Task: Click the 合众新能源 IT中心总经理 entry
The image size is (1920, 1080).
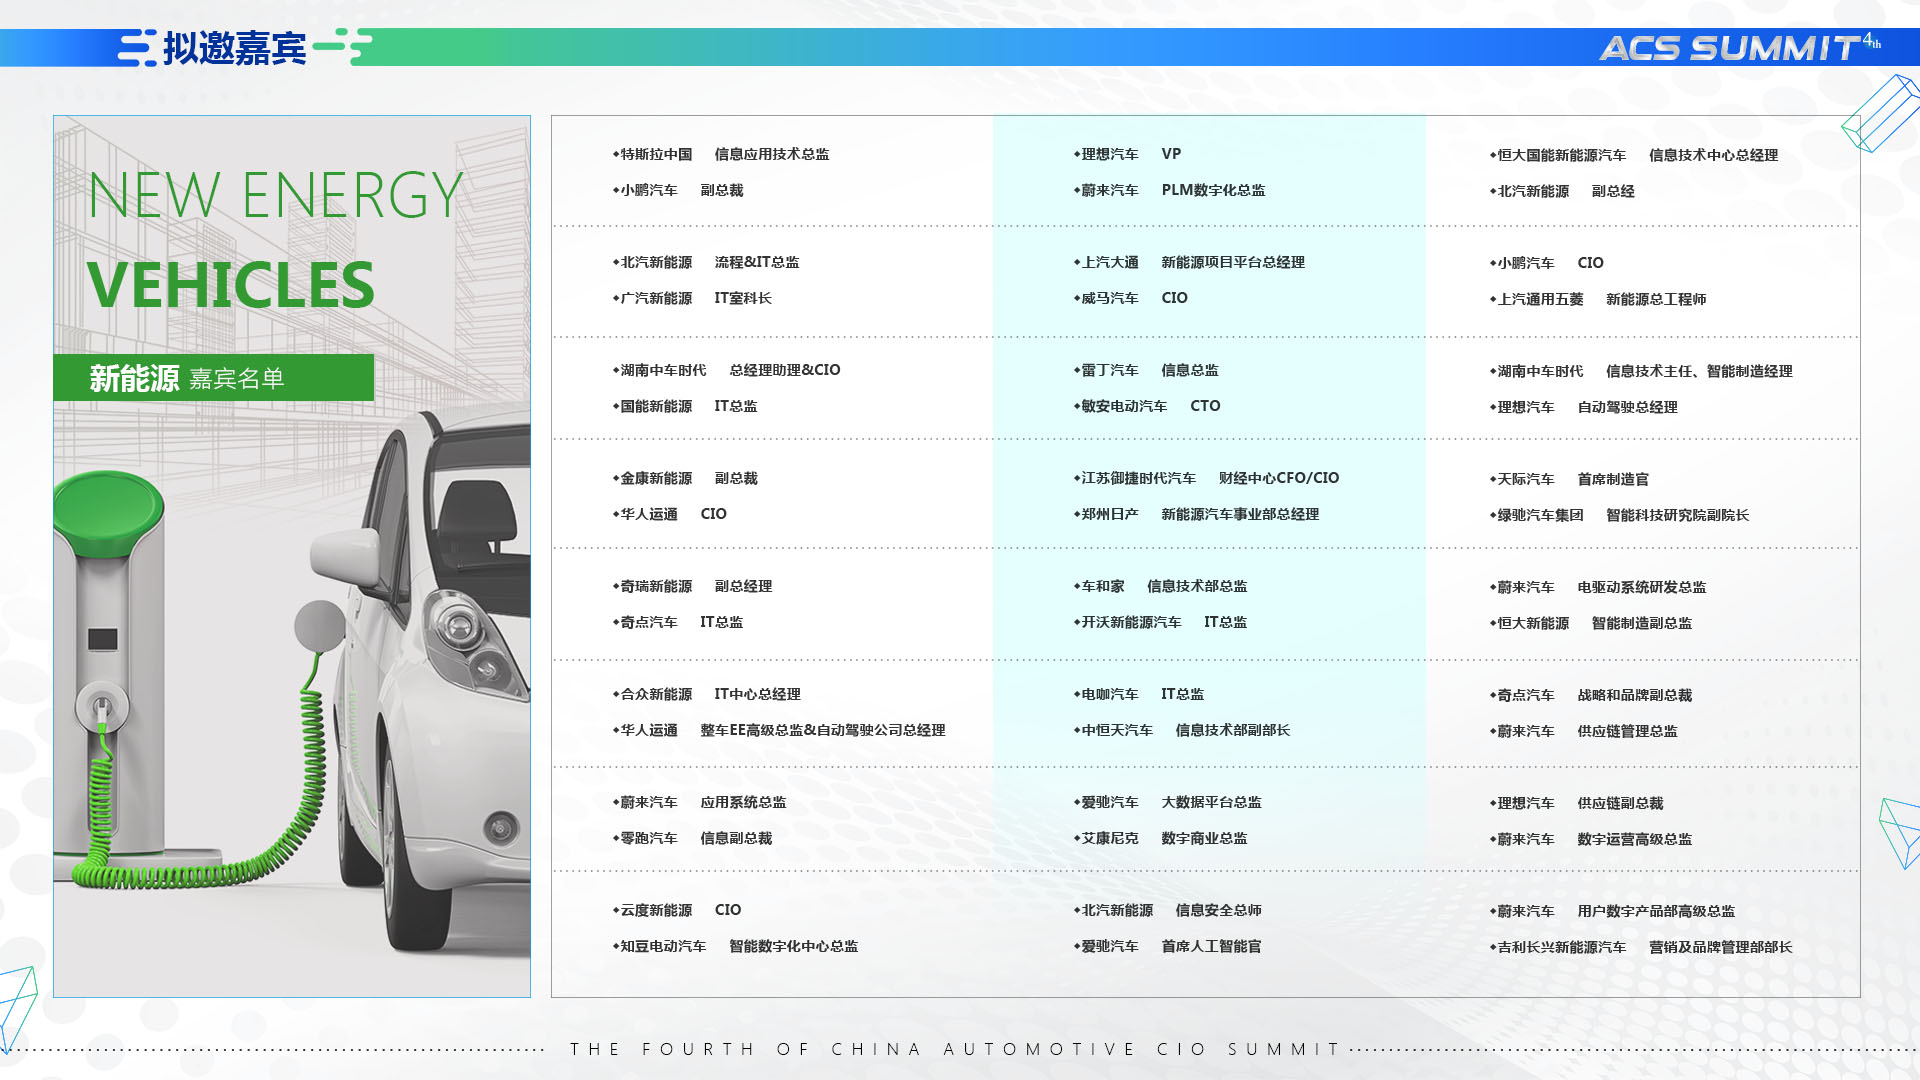Action: pyautogui.click(x=707, y=694)
